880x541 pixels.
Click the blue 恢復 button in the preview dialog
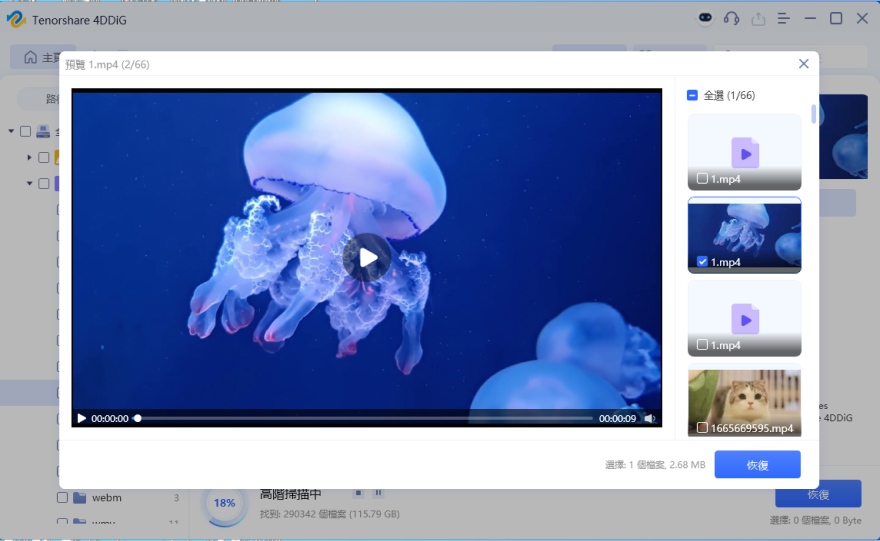[x=757, y=465]
